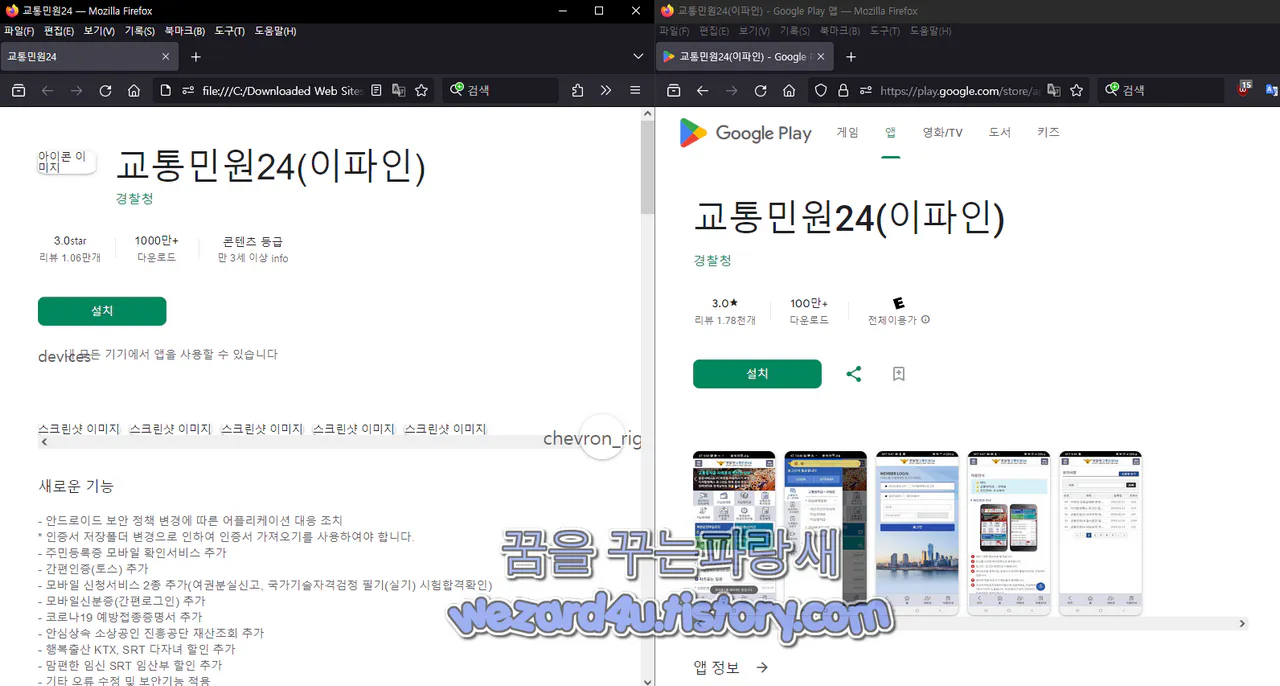Open 기록(S) menu in left window
The height and width of the screenshot is (686, 1280).
pos(140,31)
